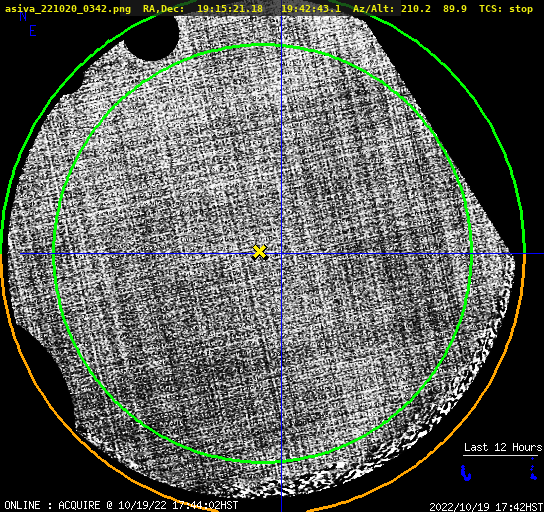Click the RA value 19:15:21.18
The image size is (544, 512).
tap(230, 9)
